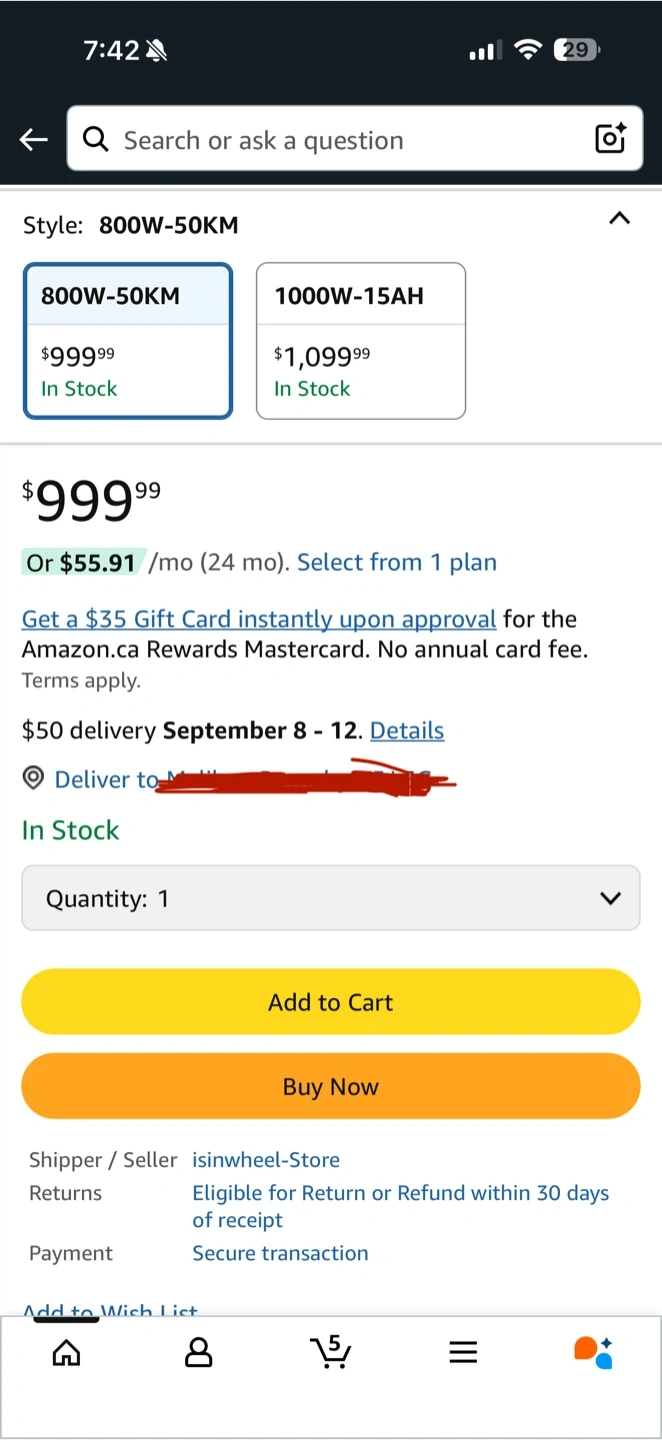662x1440 pixels.
Task: Select the 1000W-15AH style option
Action: (361, 340)
